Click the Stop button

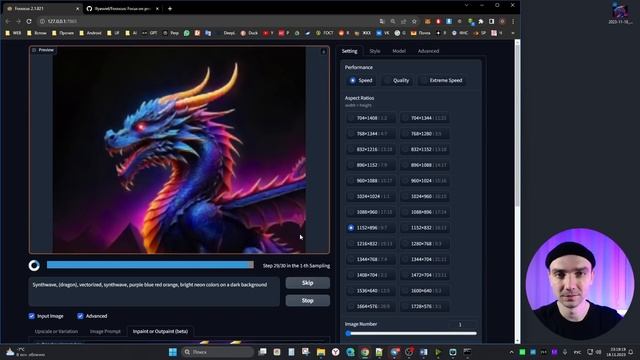307,300
